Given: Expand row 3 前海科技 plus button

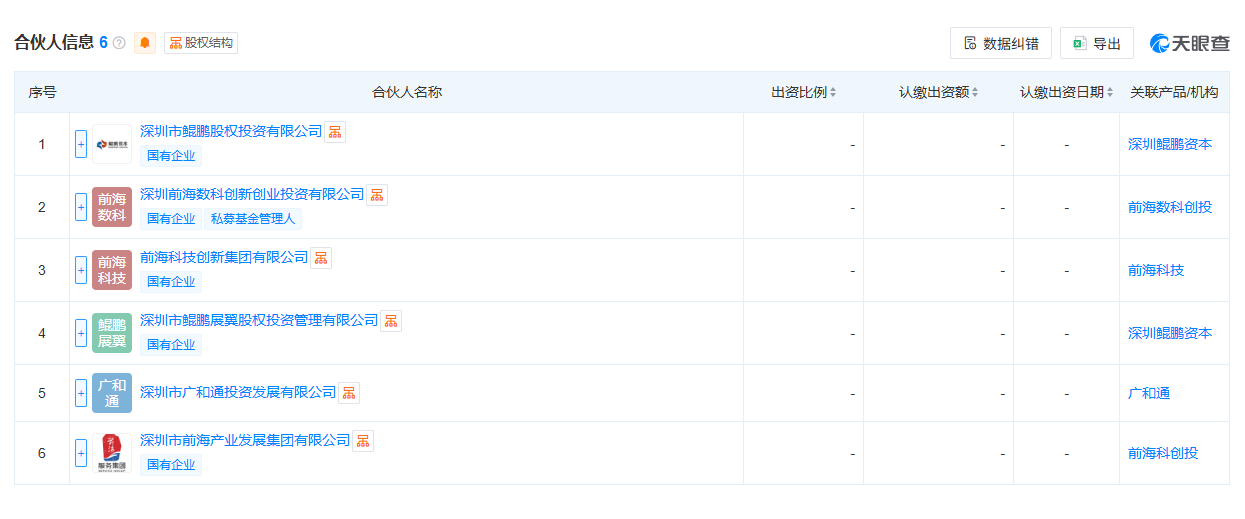Looking at the screenshot, I should click(81, 270).
